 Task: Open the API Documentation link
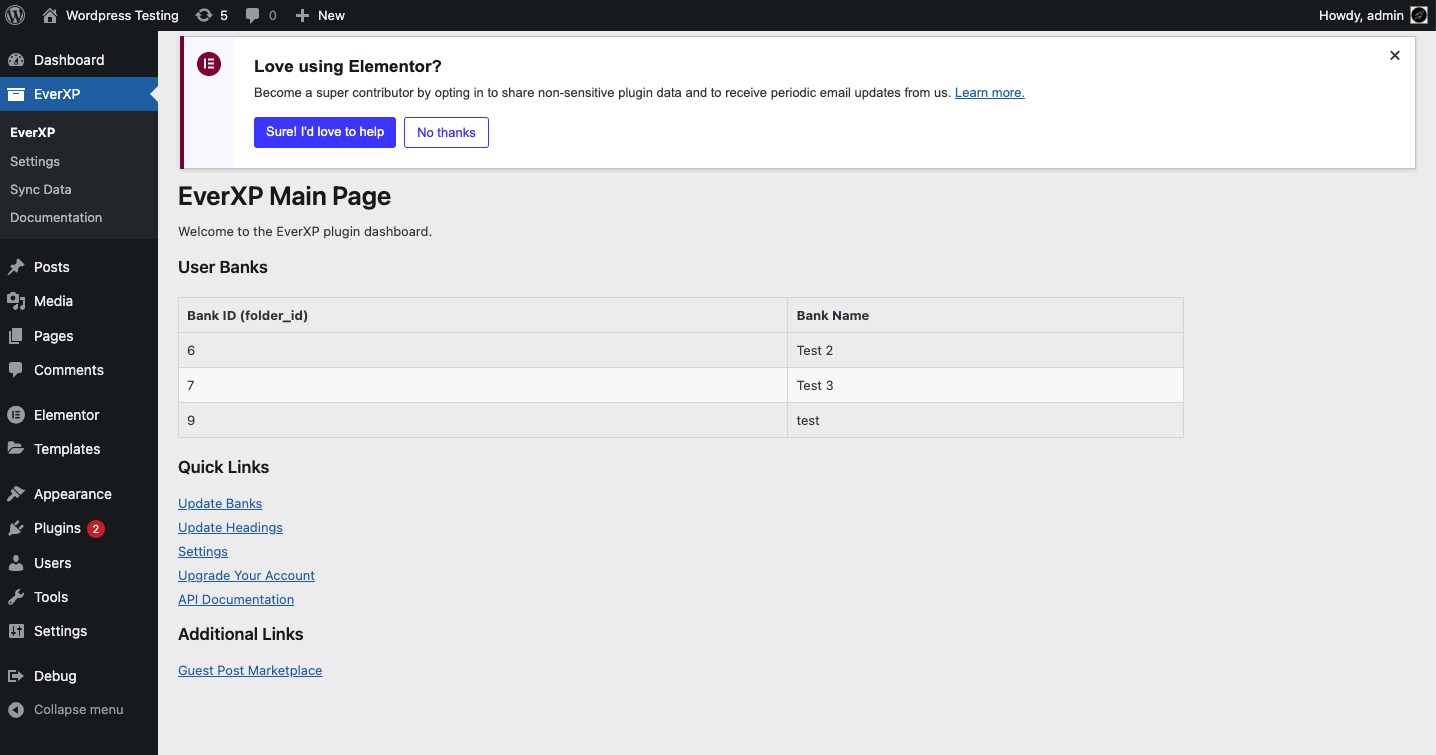(236, 599)
